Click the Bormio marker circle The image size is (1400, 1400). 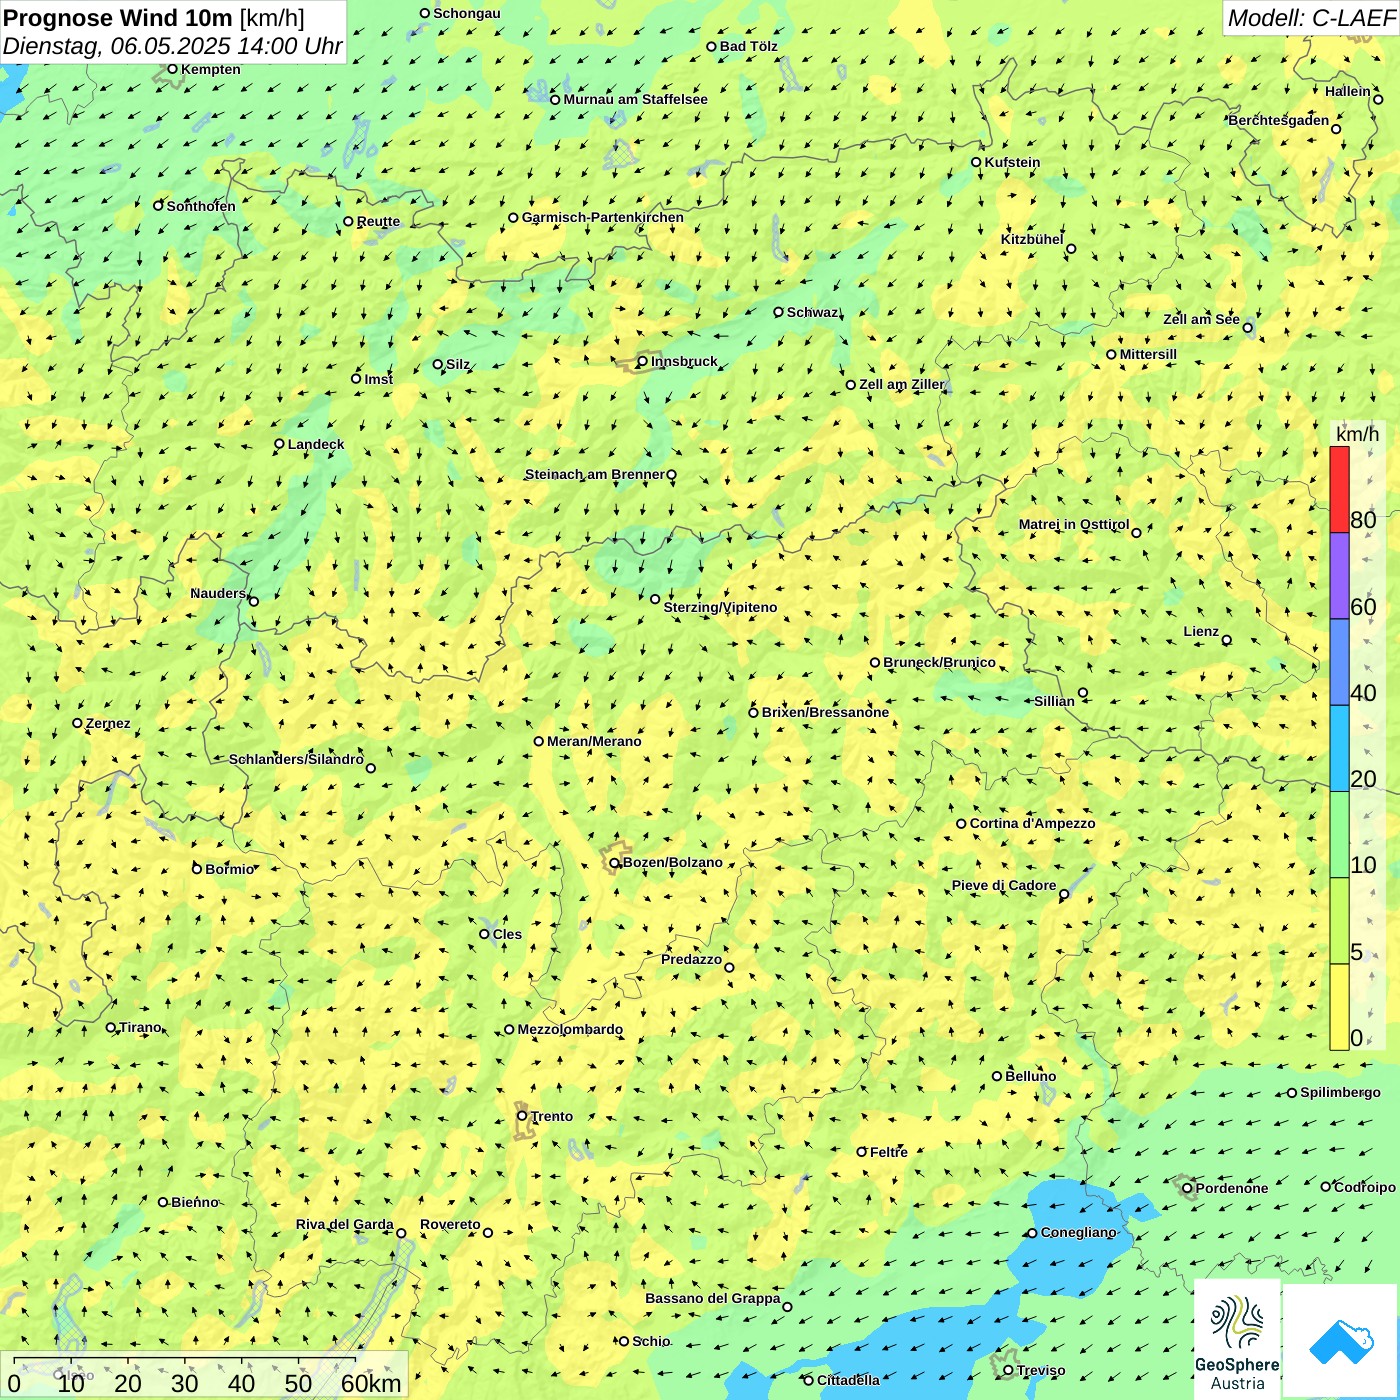(x=197, y=868)
